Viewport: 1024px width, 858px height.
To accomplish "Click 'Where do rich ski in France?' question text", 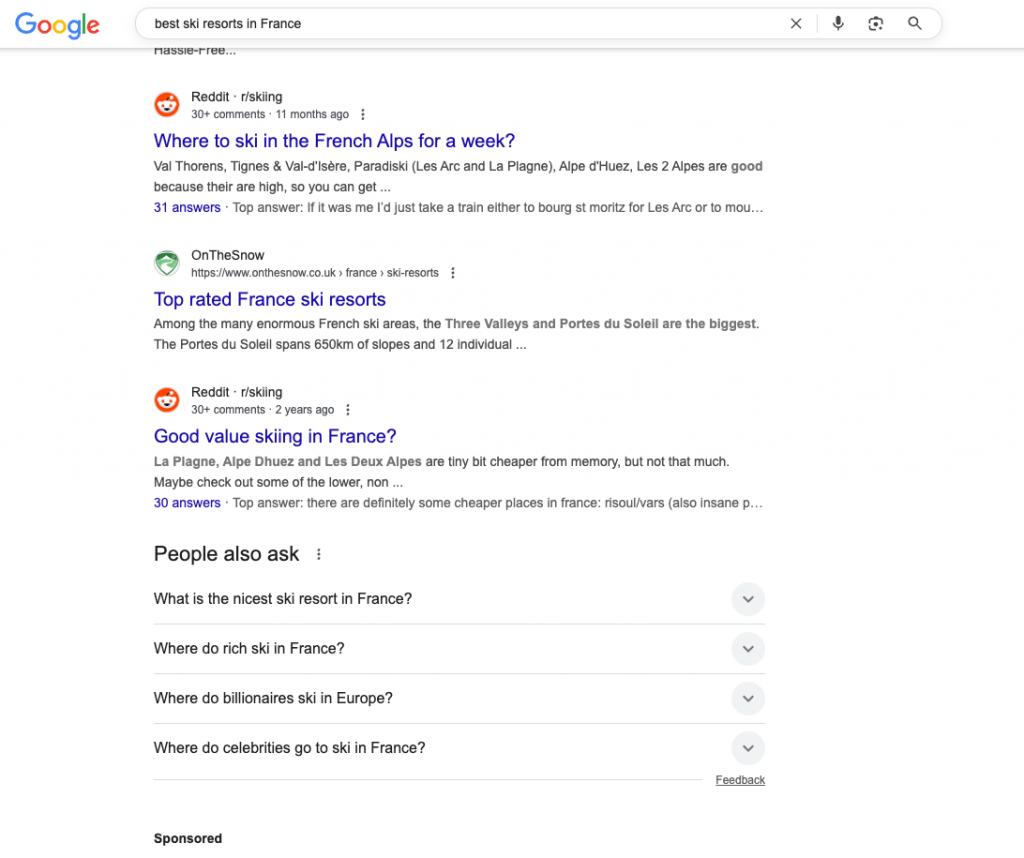I will click(249, 648).
